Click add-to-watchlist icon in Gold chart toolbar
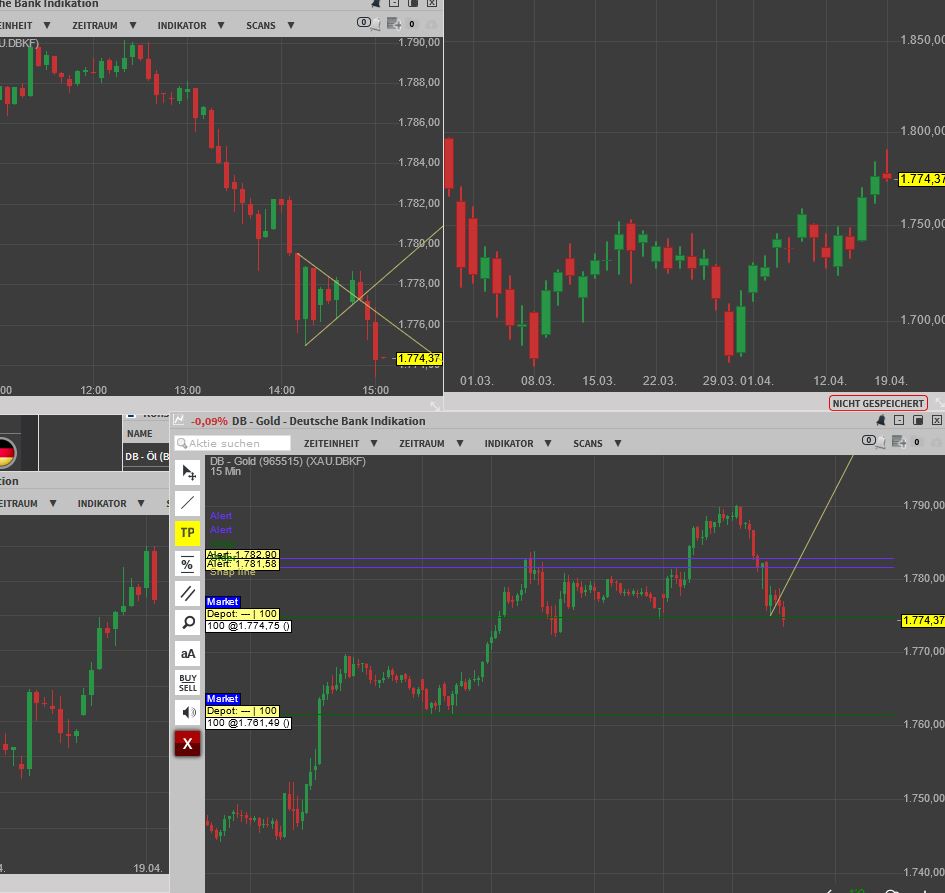 point(899,442)
